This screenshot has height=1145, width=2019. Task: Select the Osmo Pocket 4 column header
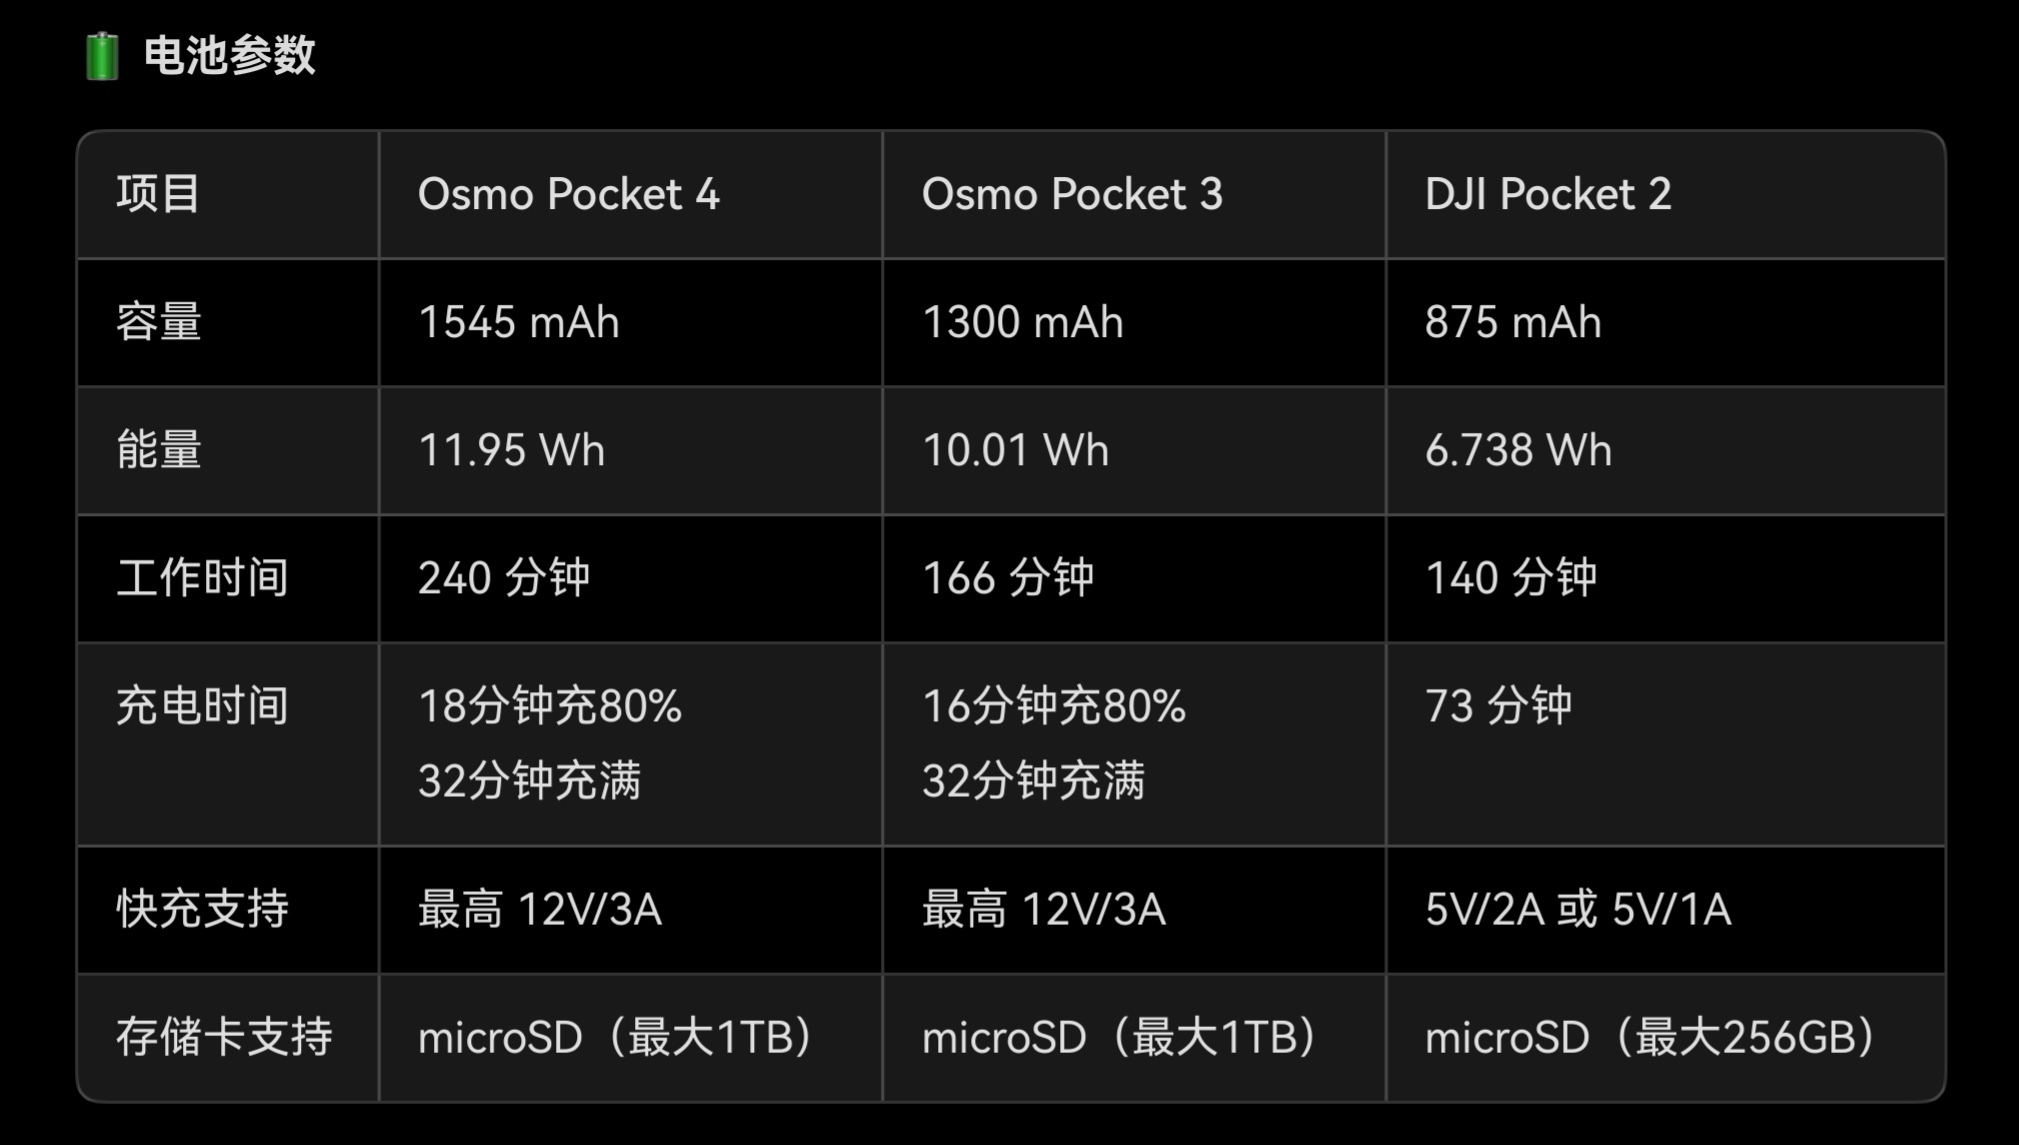click(x=568, y=194)
